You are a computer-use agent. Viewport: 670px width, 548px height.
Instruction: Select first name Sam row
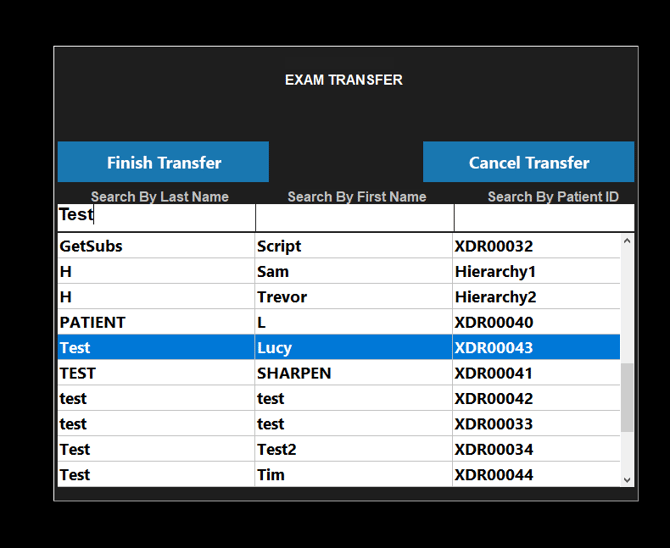(353, 271)
